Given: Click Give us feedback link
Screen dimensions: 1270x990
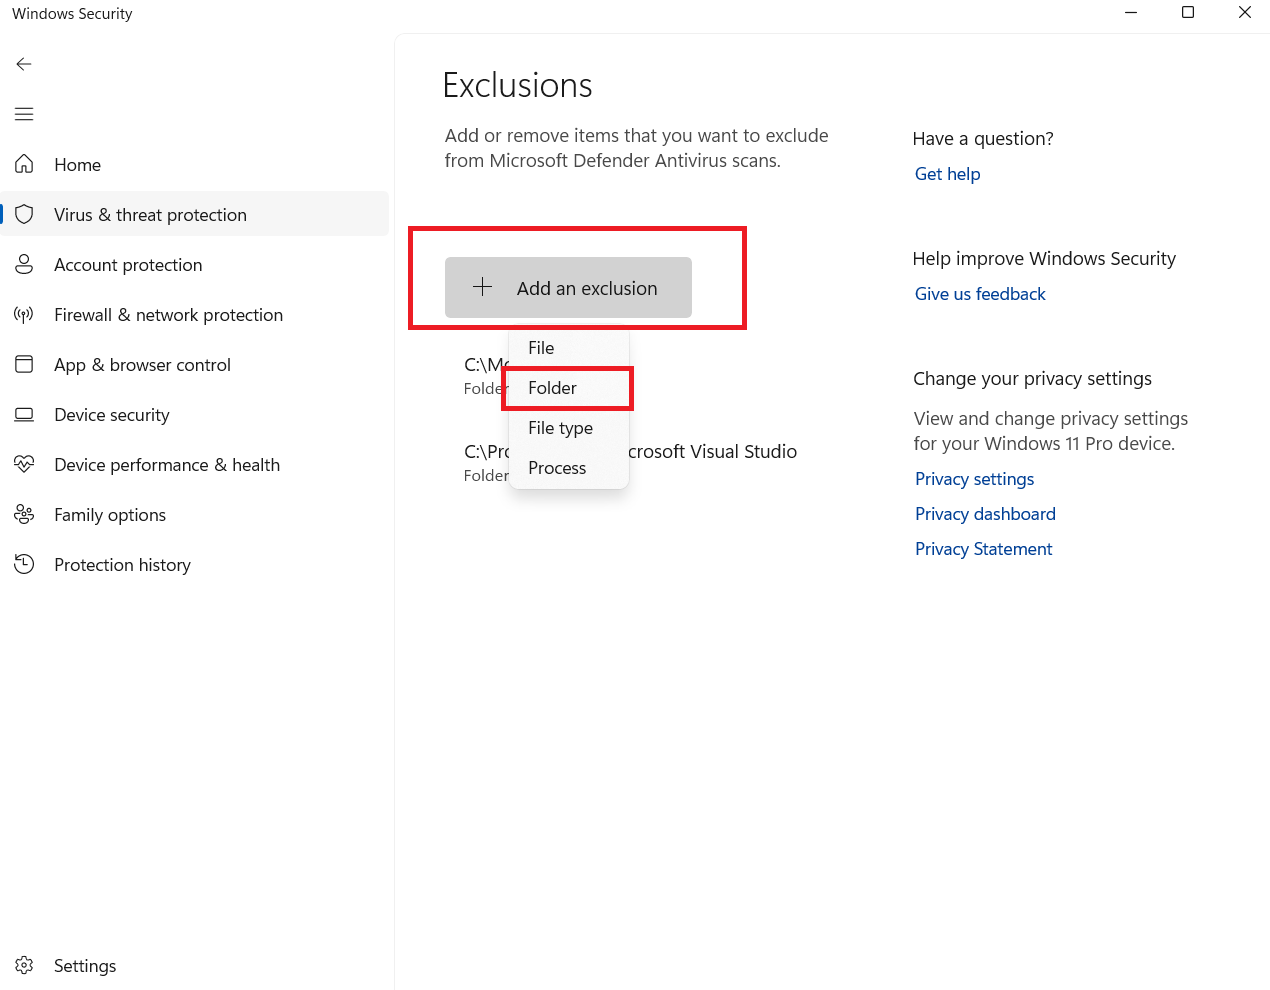Looking at the screenshot, I should [980, 294].
